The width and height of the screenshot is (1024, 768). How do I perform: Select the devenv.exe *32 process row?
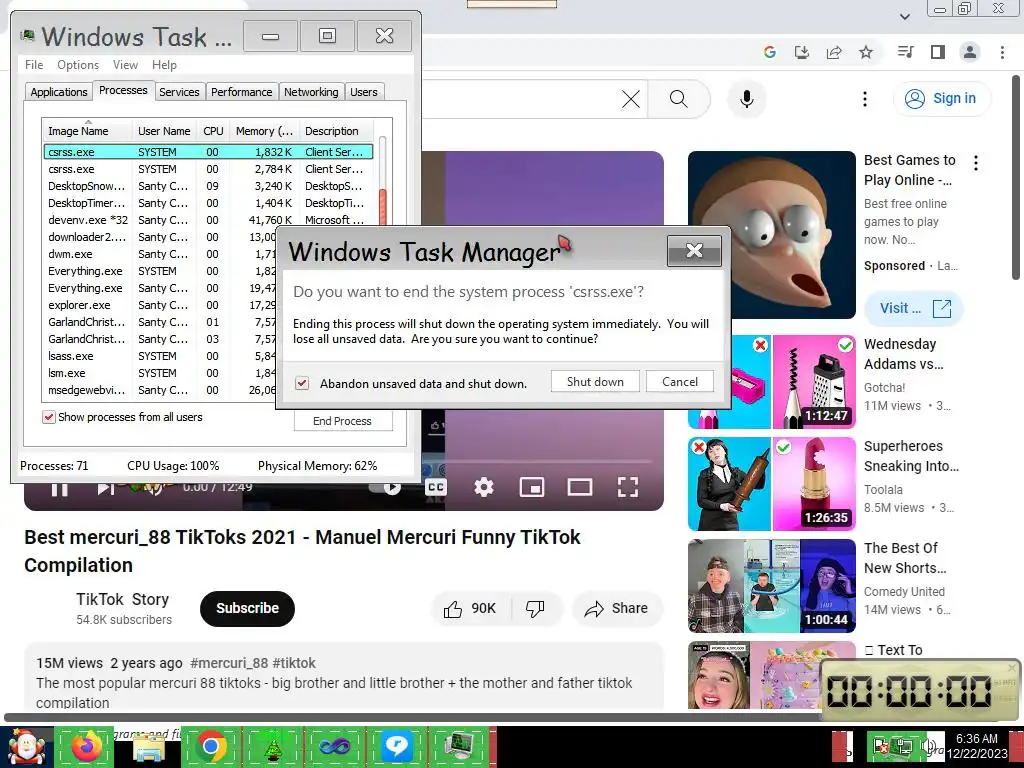209,220
